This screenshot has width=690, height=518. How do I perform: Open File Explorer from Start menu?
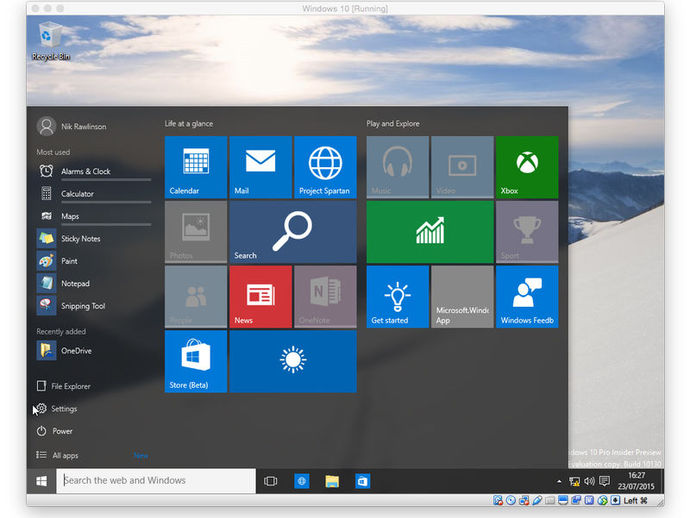pyautogui.click(x=64, y=386)
